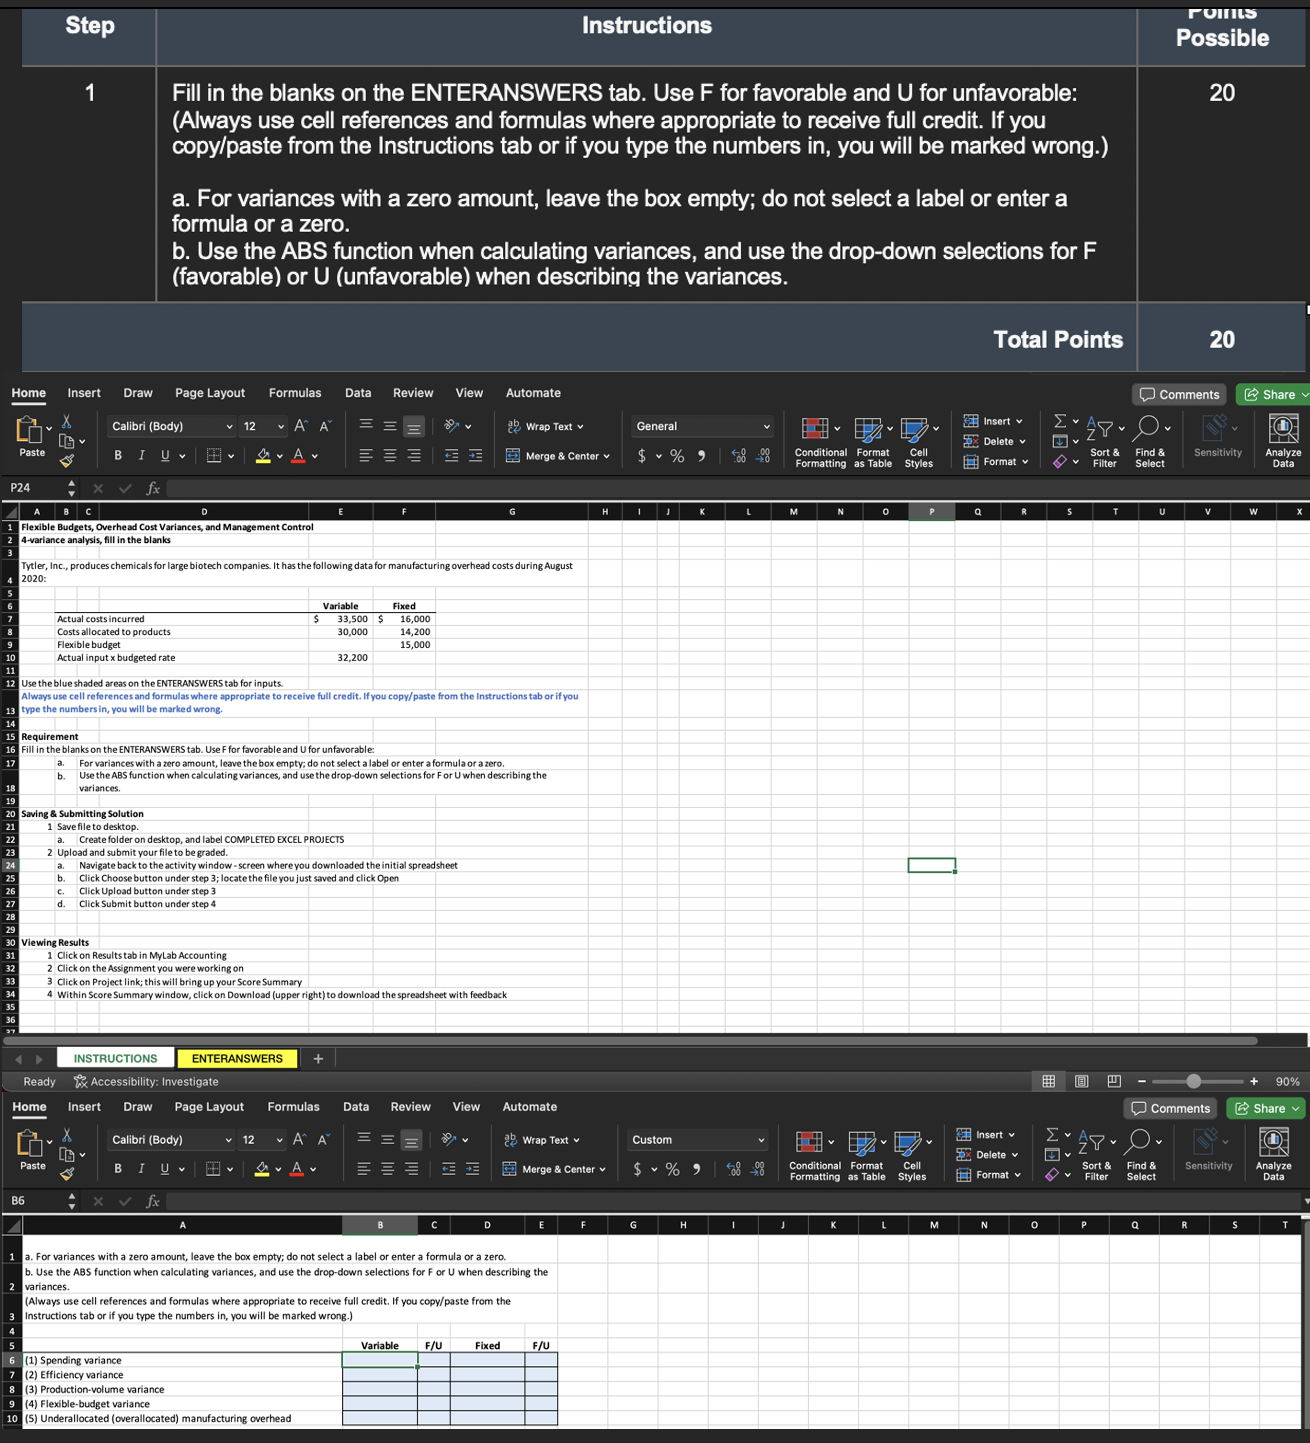Click the AutoSum (Σ) icon

click(1058, 421)
